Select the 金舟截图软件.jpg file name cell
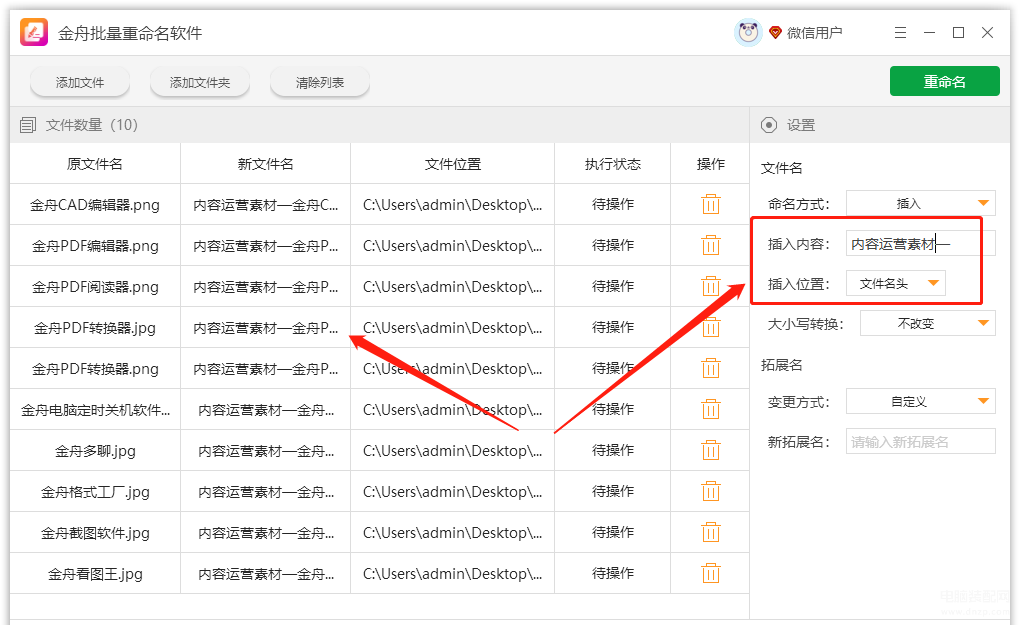The image size is (1020, 625). [x=95, y=533]
